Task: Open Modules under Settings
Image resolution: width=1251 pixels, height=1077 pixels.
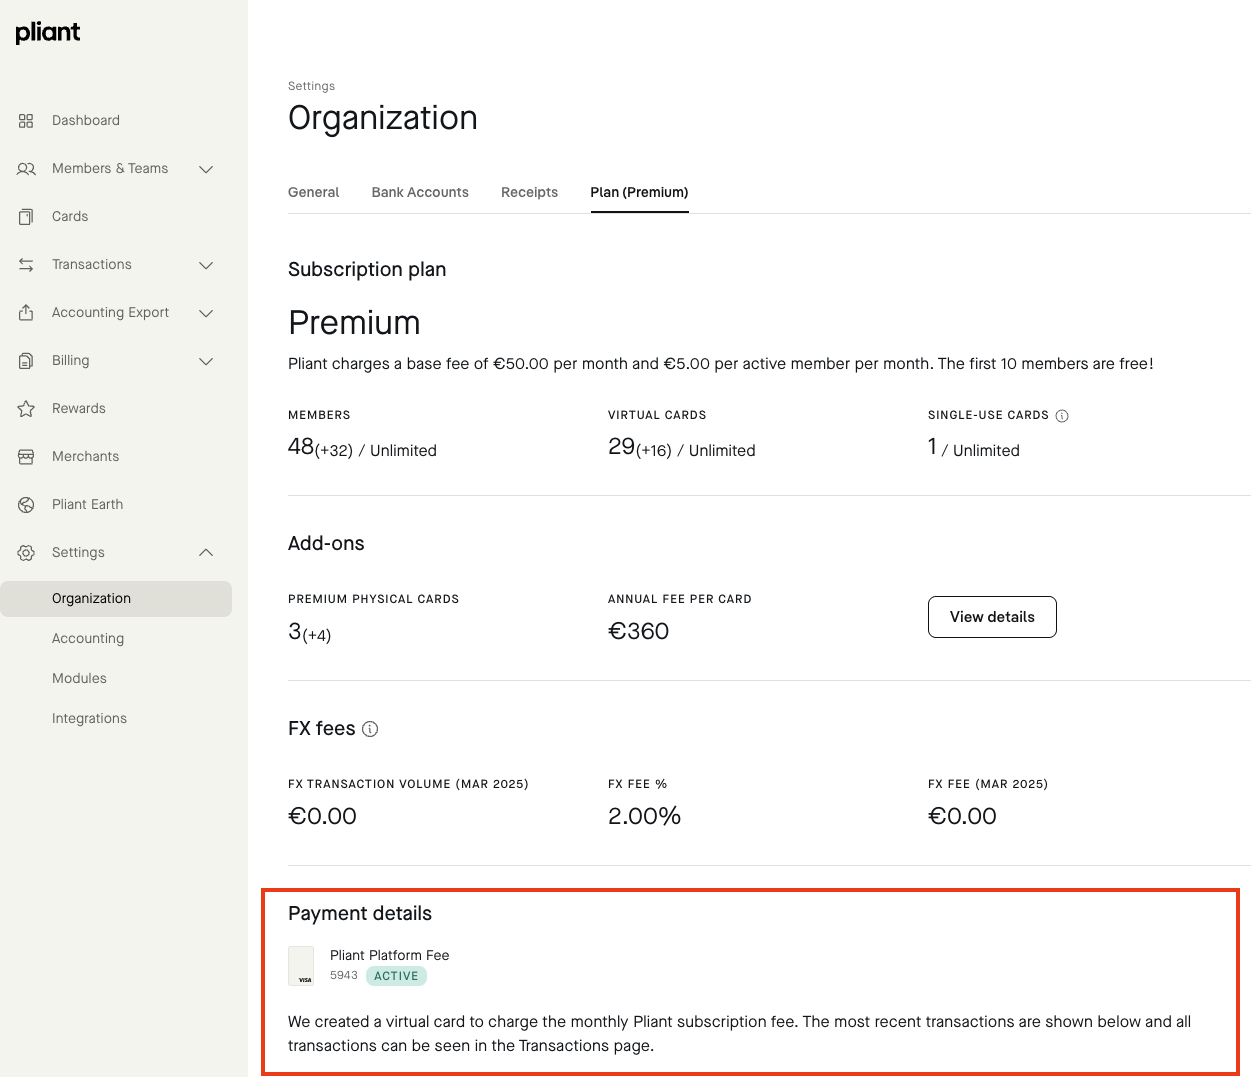Action: click(x=79, y=678)
